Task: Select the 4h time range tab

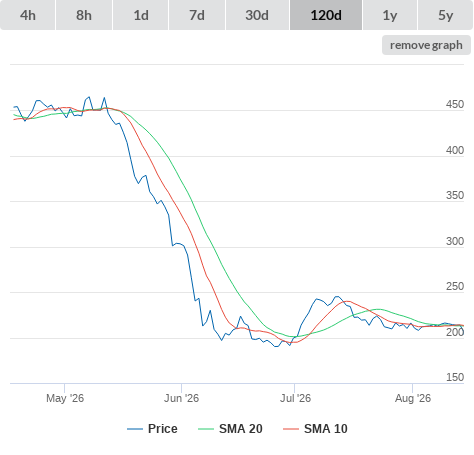Action: 28,15
